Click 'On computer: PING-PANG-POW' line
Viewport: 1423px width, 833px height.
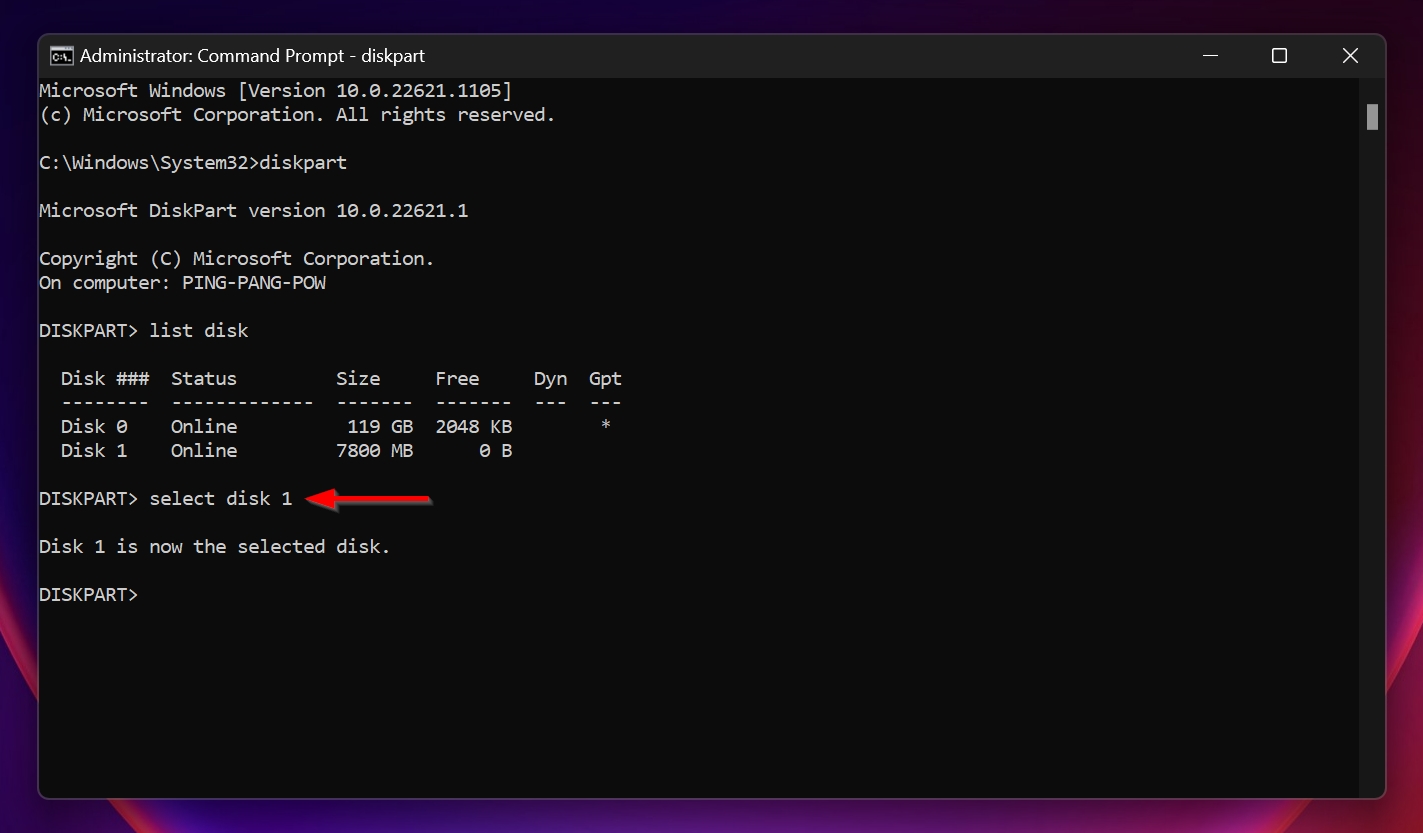pos(182,283)
